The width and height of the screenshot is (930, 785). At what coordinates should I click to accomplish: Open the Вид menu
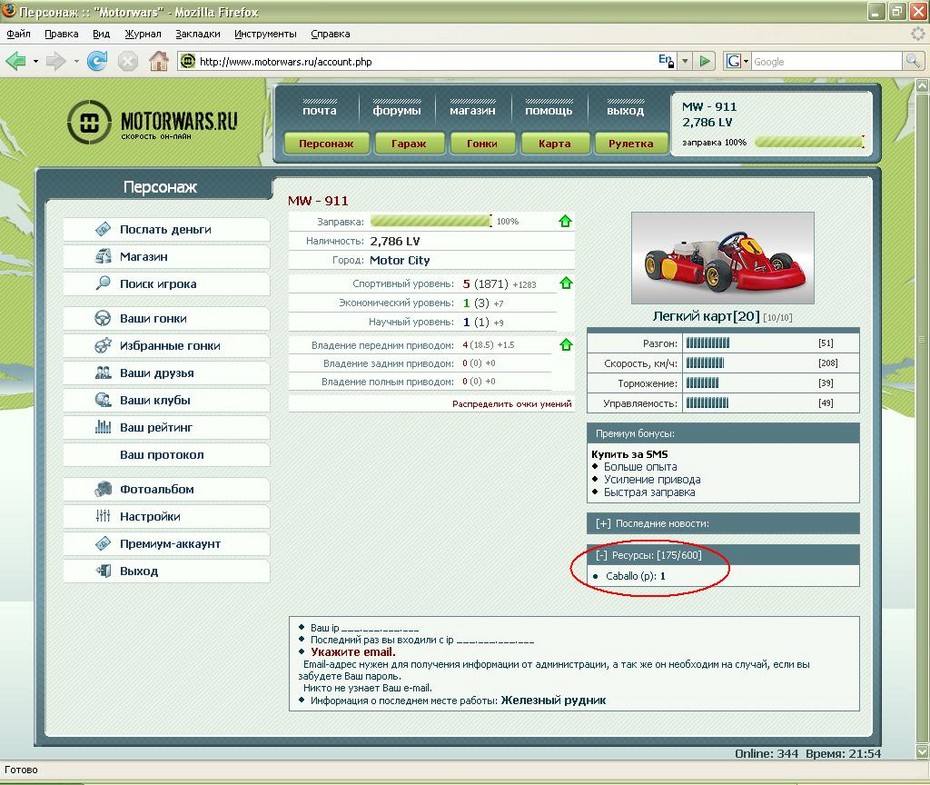click(101, 34)
